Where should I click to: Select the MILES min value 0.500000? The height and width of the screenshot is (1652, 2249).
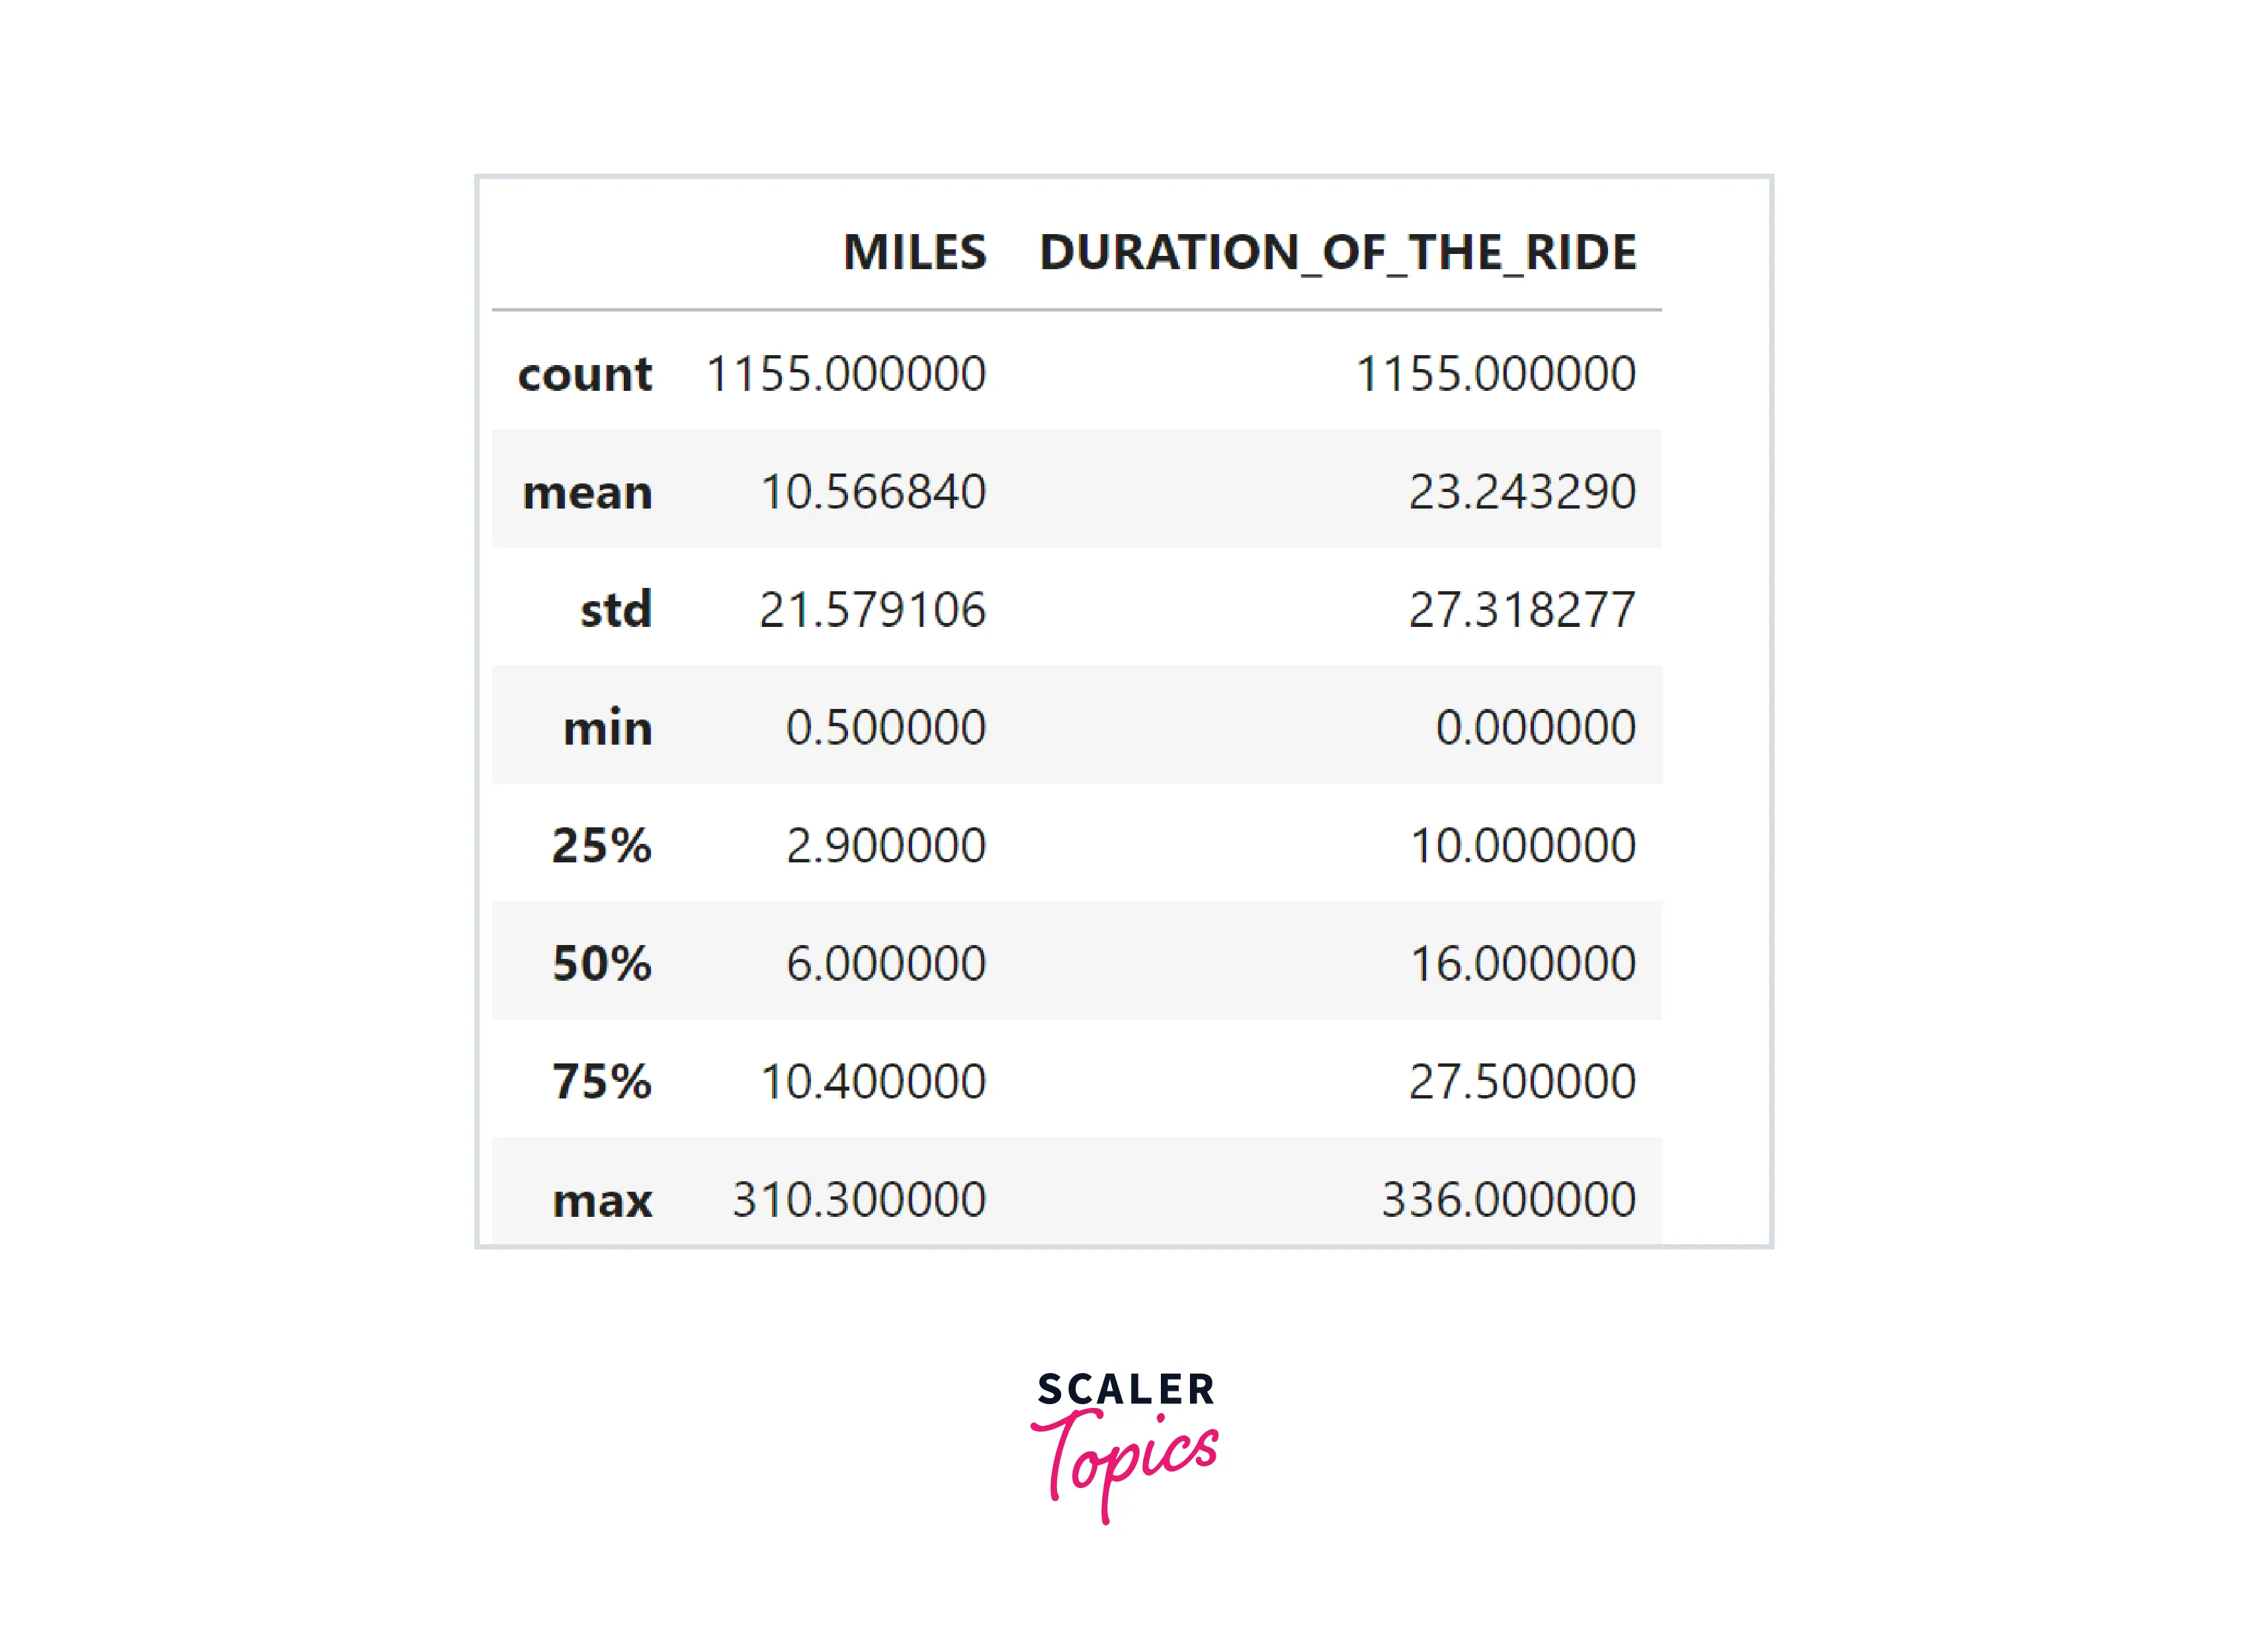(x=886, y=728)
